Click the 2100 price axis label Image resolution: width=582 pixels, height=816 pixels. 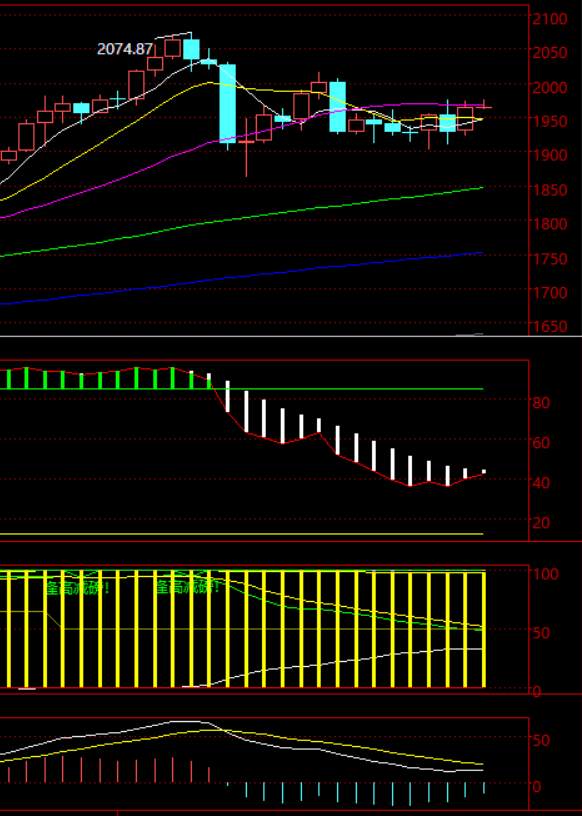pyautogui.click(x=550, y=19)
